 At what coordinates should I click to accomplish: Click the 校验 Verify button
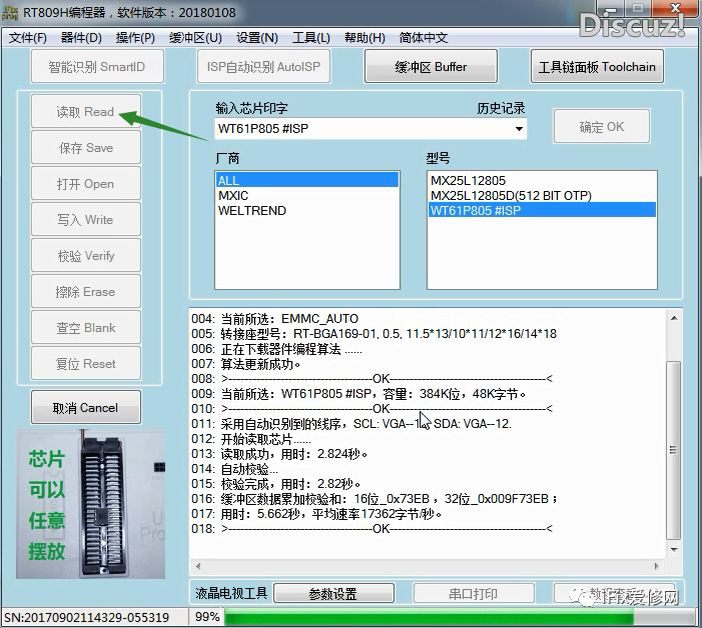point(86,256)
